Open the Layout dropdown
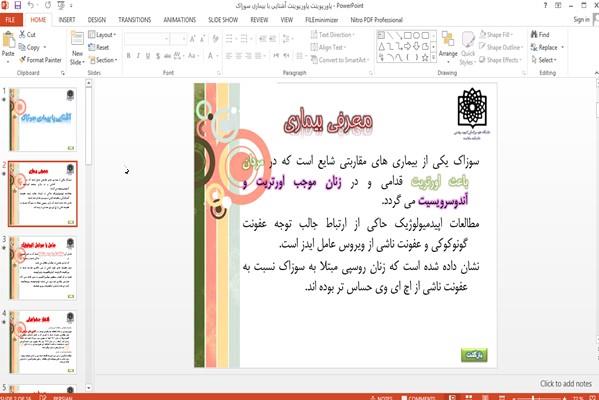The height and width of the screenshot is (400, 599). tap(102, 35)
